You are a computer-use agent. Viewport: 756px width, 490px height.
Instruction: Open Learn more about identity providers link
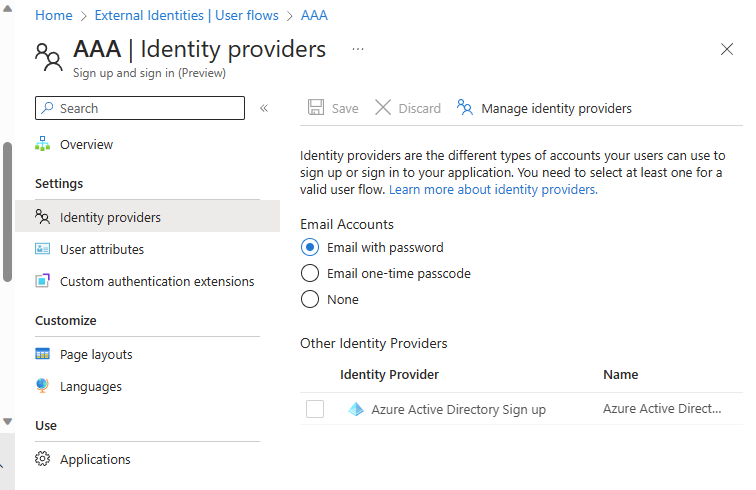coord(493,190)
